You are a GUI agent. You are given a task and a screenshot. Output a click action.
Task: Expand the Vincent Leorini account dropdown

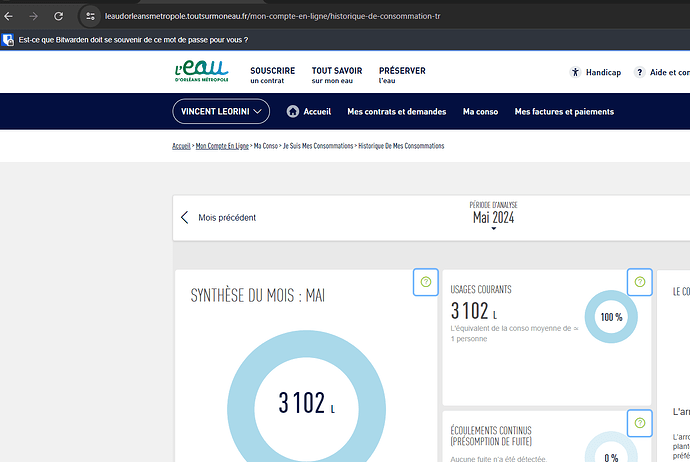(x=220, y=111)
